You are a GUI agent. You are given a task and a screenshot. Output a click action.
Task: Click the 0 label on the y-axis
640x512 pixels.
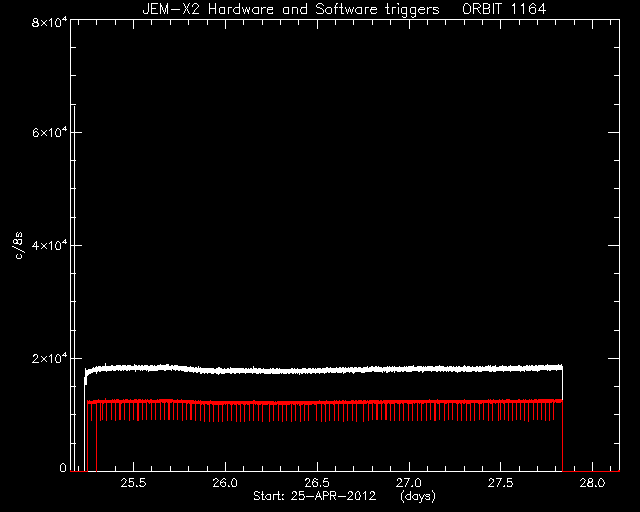[x=62, y=467]
